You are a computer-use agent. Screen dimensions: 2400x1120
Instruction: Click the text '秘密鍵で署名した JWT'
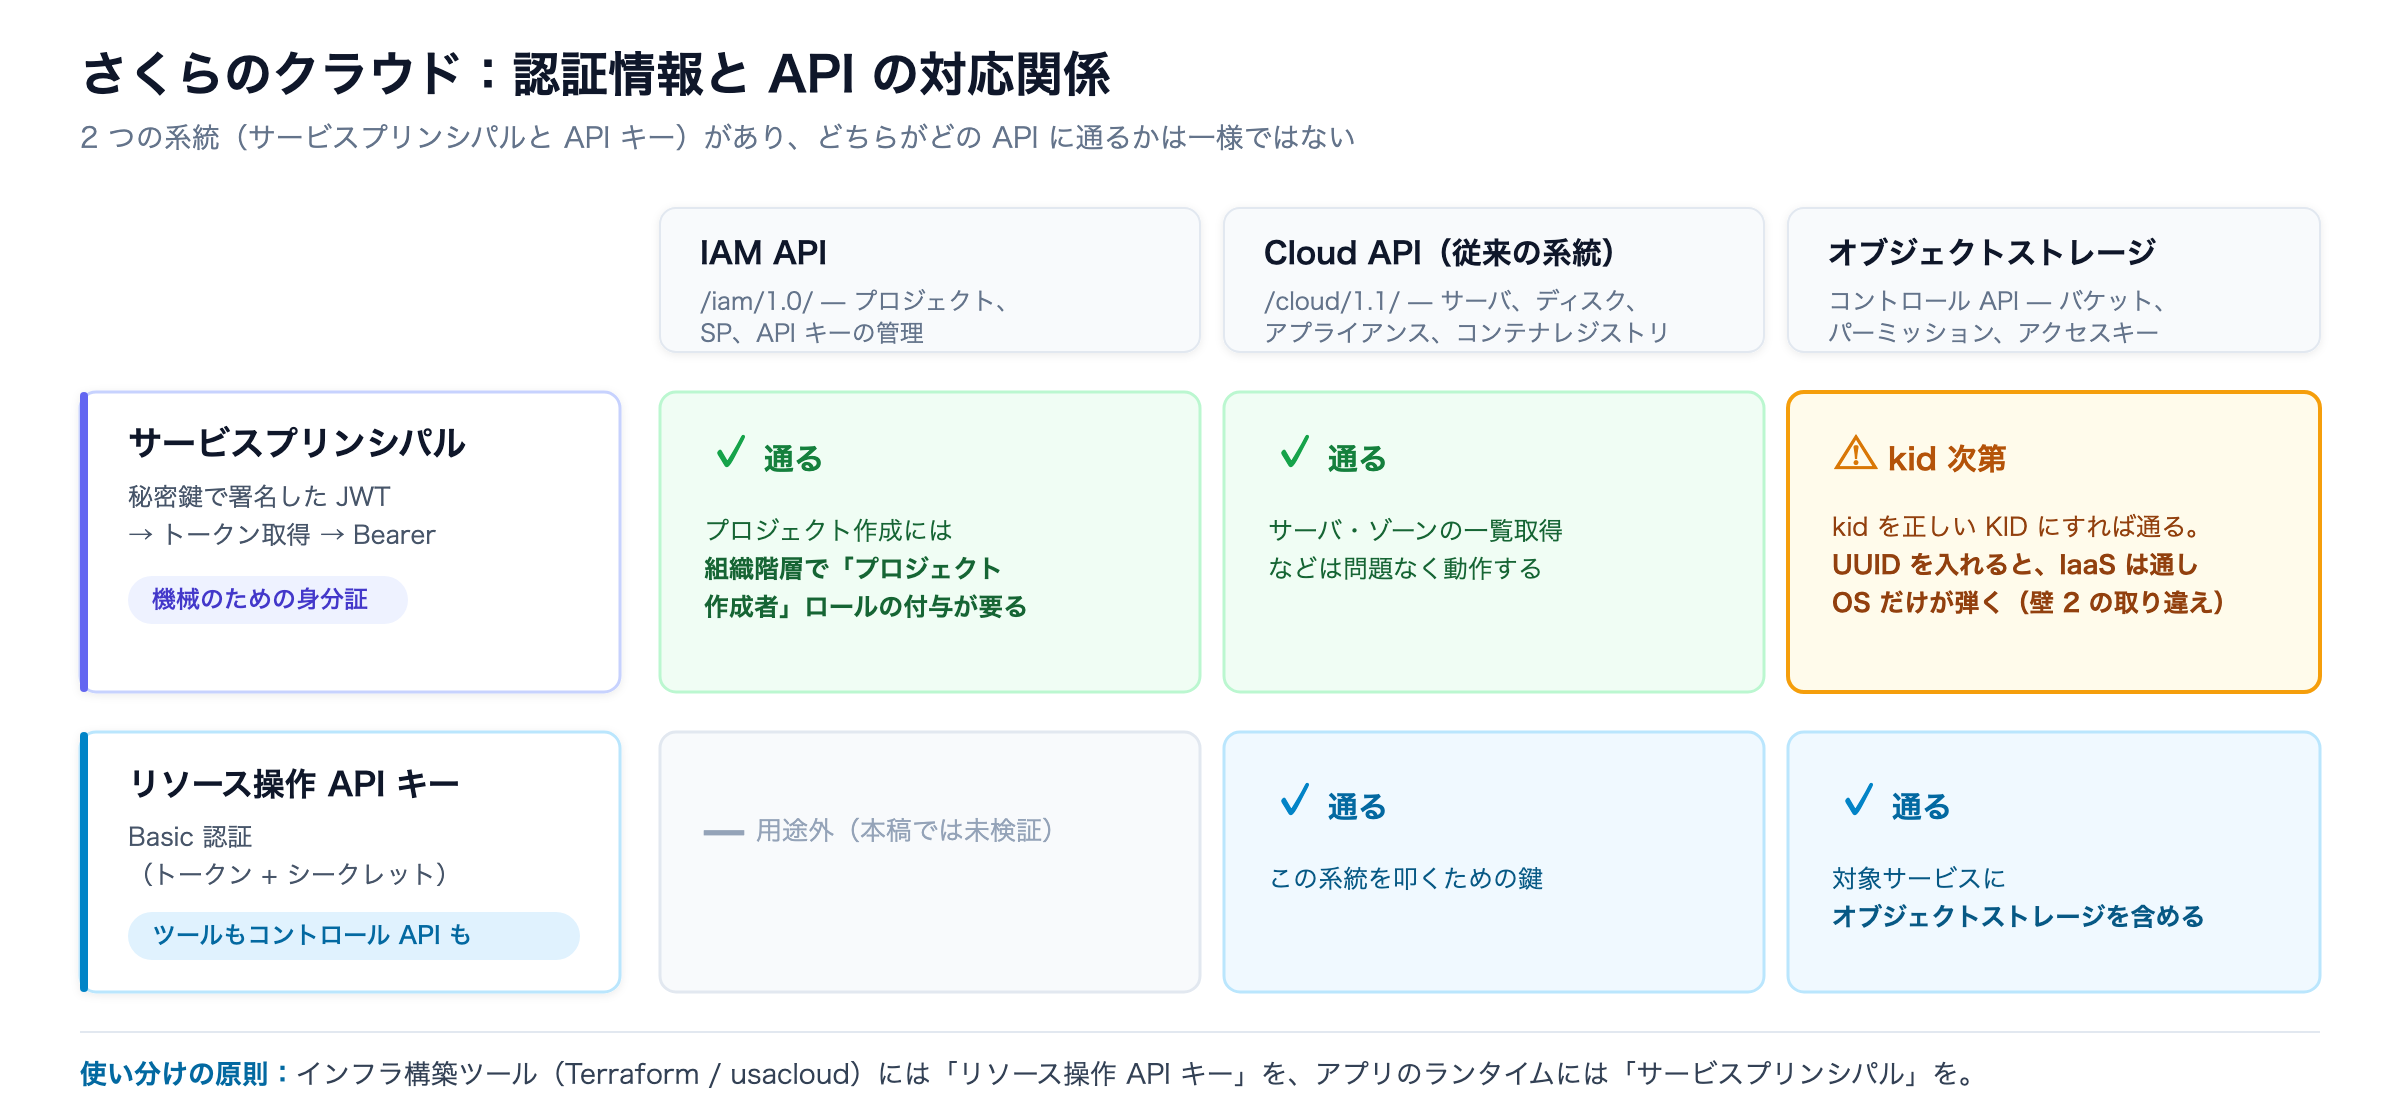pos(259,497)
